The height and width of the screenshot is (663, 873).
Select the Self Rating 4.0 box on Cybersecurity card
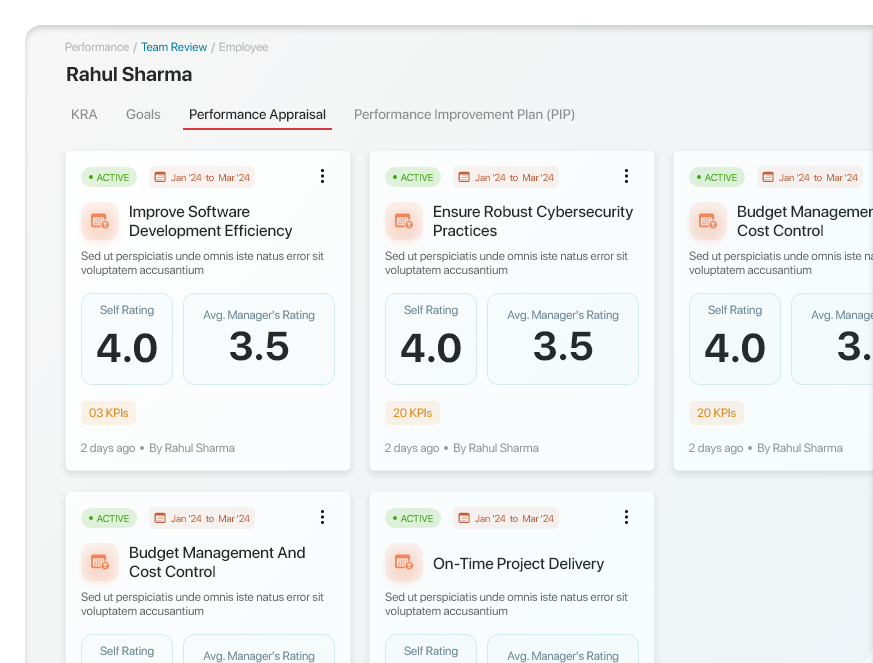[x=431, y=339]
